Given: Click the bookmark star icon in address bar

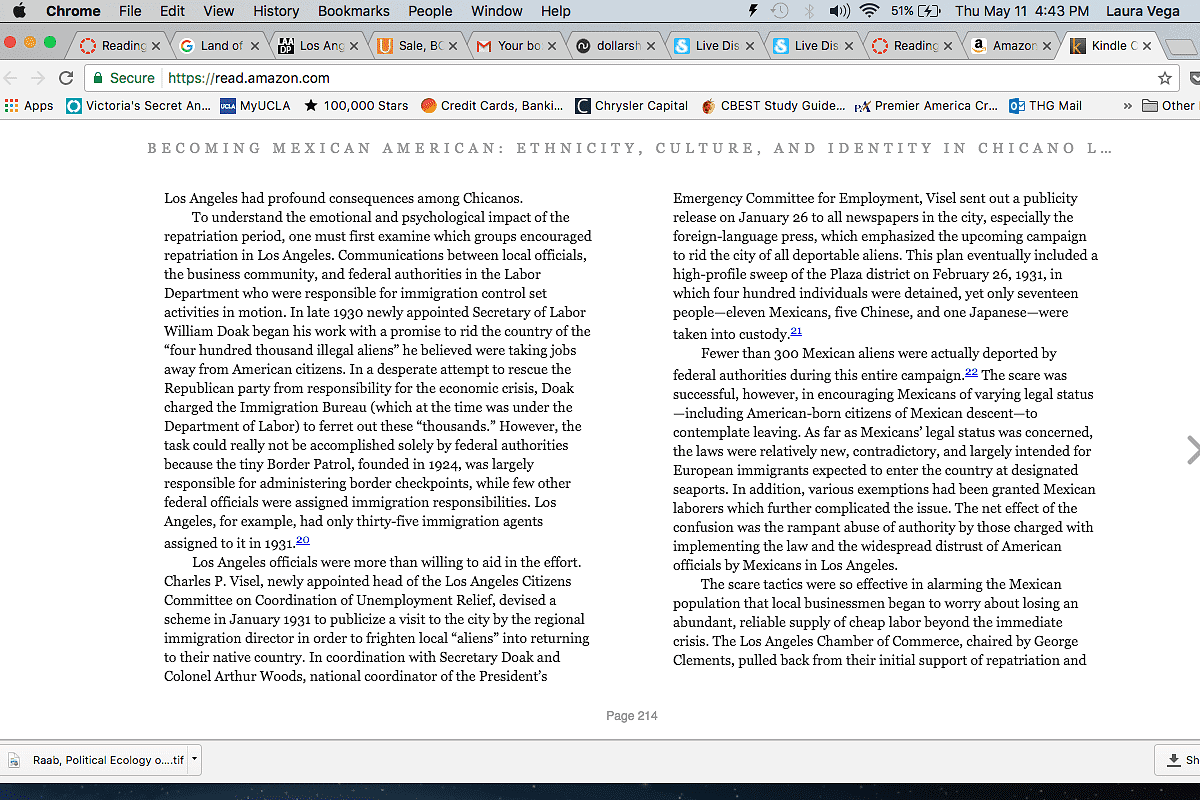Looking at the screenshot, I should [x=1164, y=78].
